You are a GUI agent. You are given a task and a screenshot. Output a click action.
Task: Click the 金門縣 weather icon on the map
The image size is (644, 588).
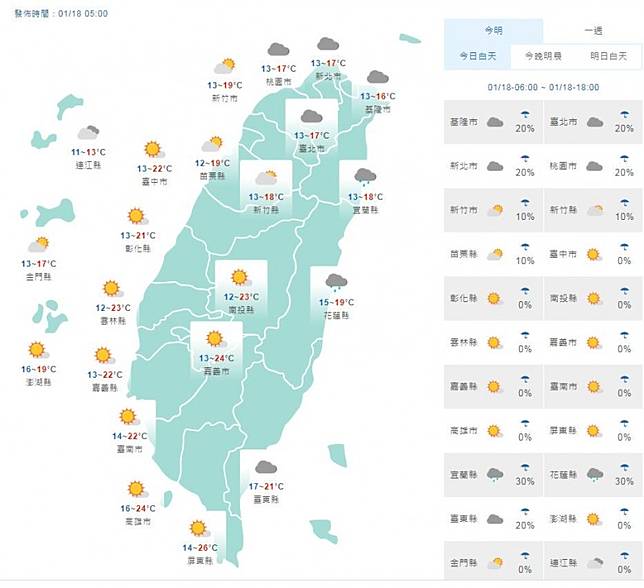coord(38,244)
